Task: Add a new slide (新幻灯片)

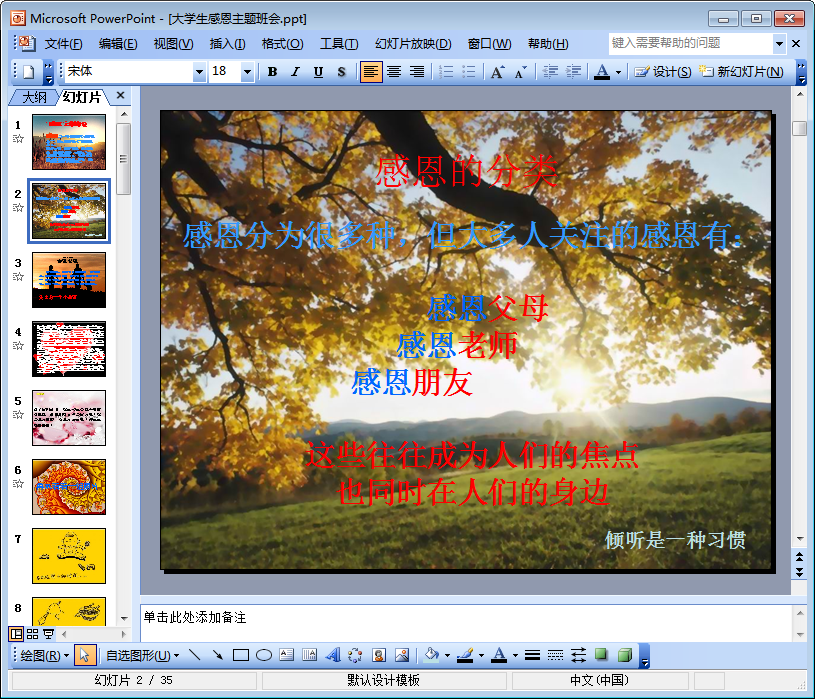Action: point(741,72)
